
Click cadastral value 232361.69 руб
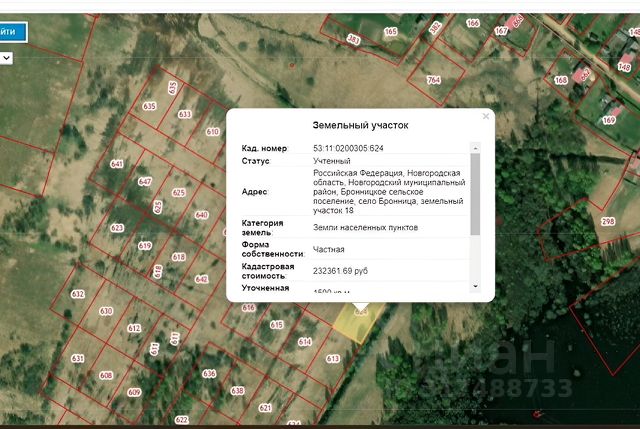pyautogui.click(x=340, y=271)
